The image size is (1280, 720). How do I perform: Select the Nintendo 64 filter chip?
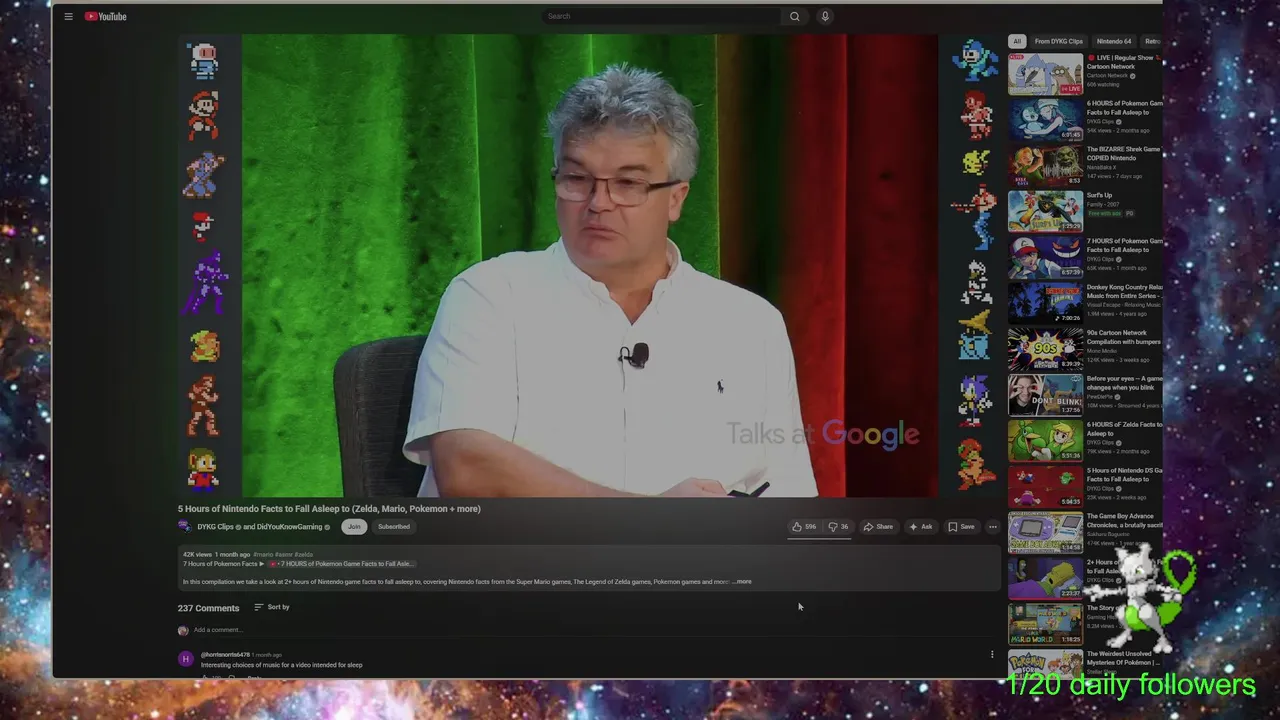1113,41
